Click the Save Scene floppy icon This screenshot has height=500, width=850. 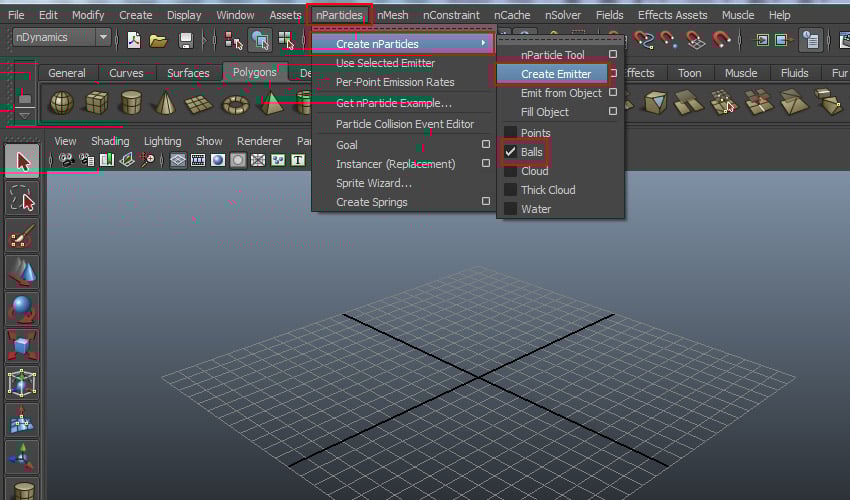[x=185, y=40]
